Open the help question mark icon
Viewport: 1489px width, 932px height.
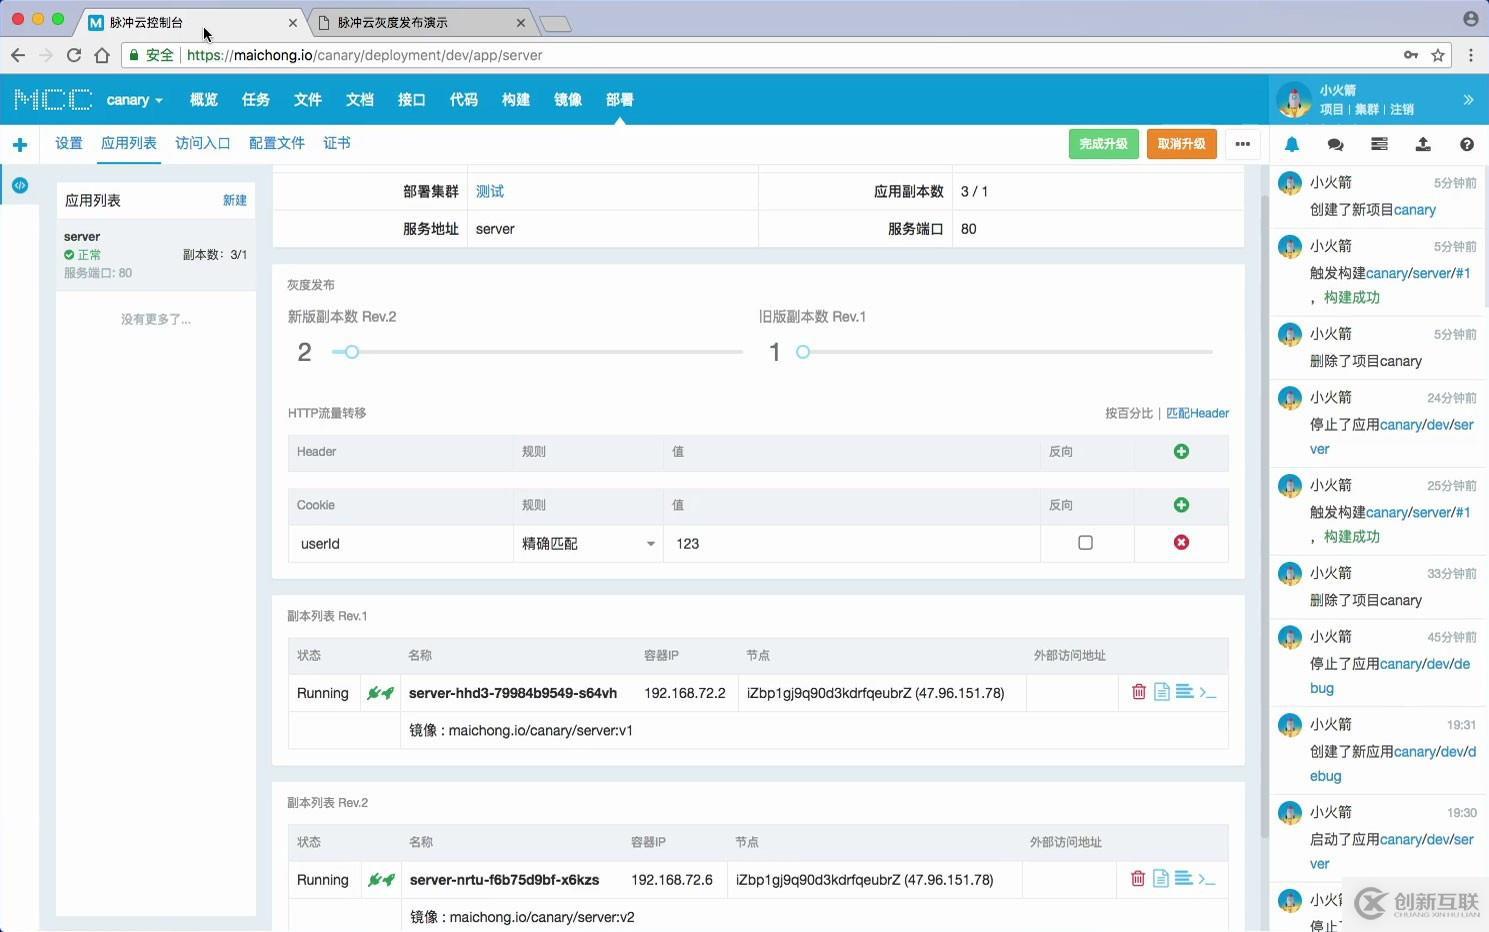[x=1467, y=144]
